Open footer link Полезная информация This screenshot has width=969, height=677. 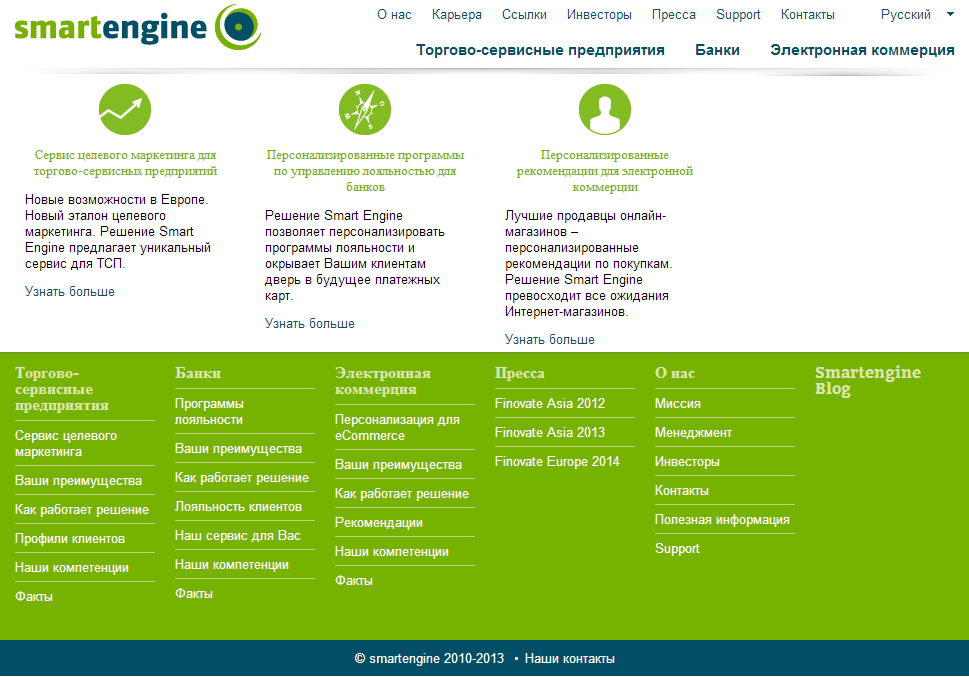[722, 519]
